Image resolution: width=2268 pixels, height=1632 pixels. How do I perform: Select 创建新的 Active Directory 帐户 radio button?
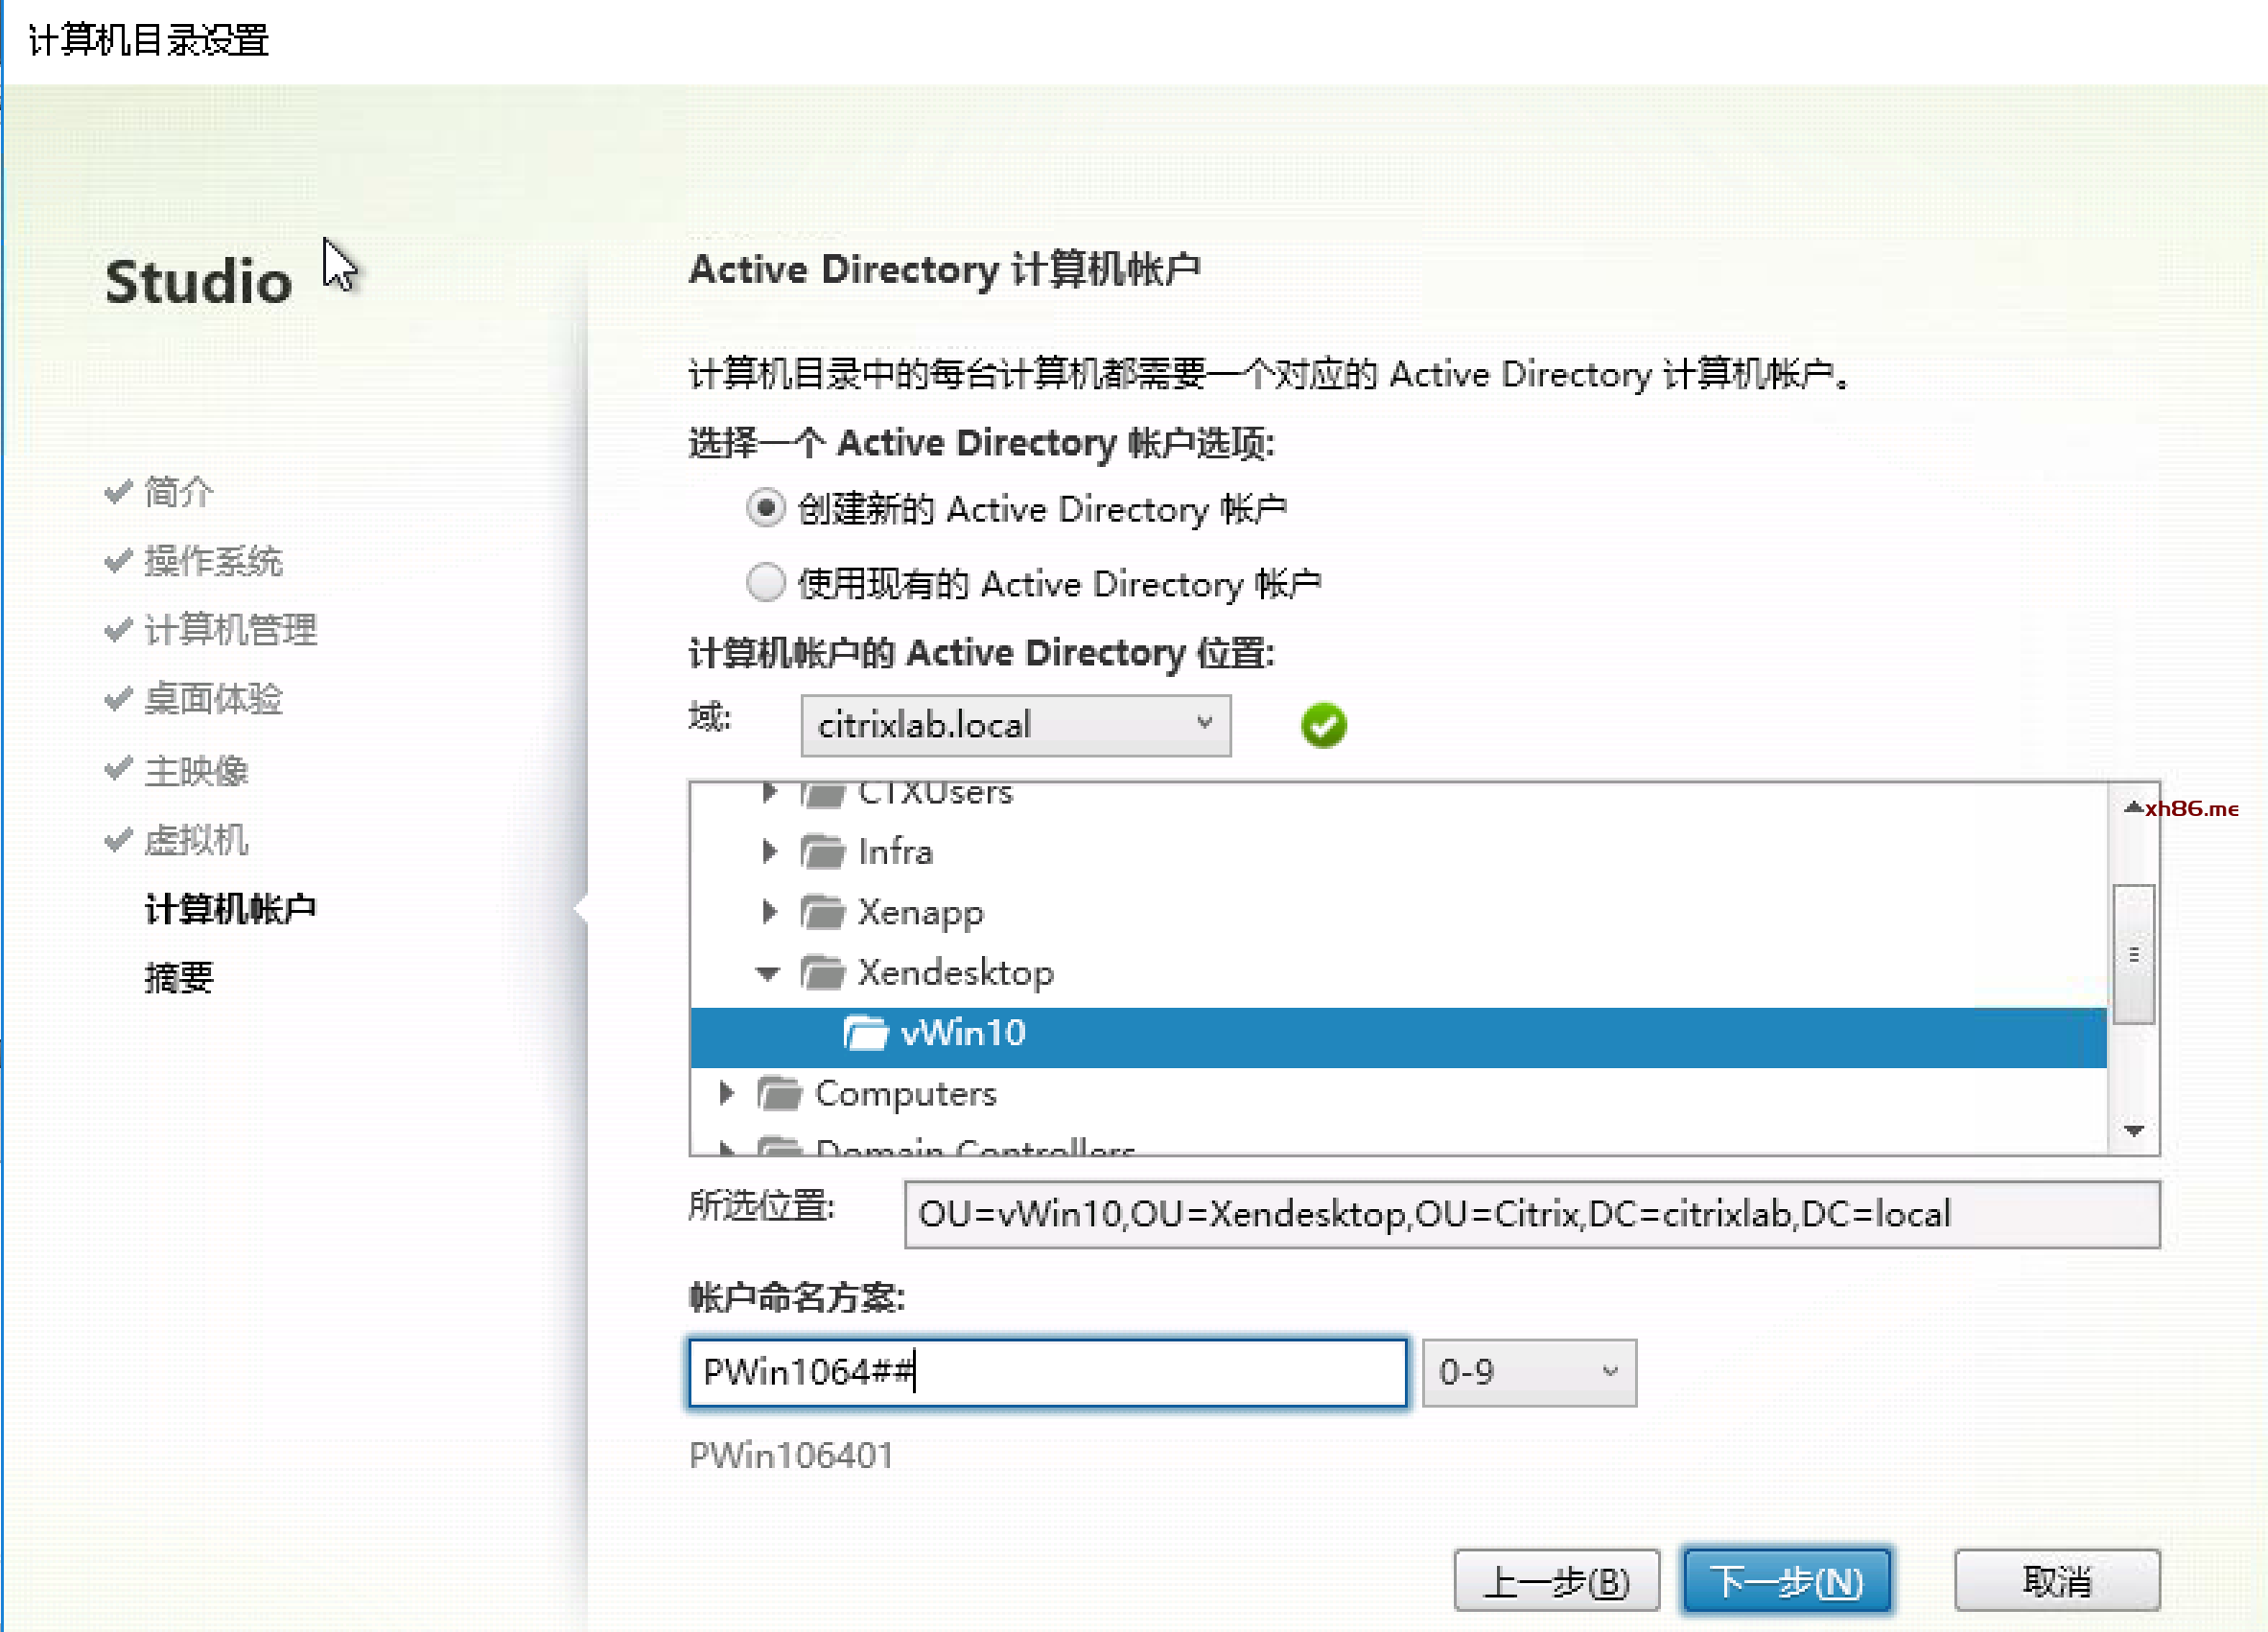pos(766,508)
